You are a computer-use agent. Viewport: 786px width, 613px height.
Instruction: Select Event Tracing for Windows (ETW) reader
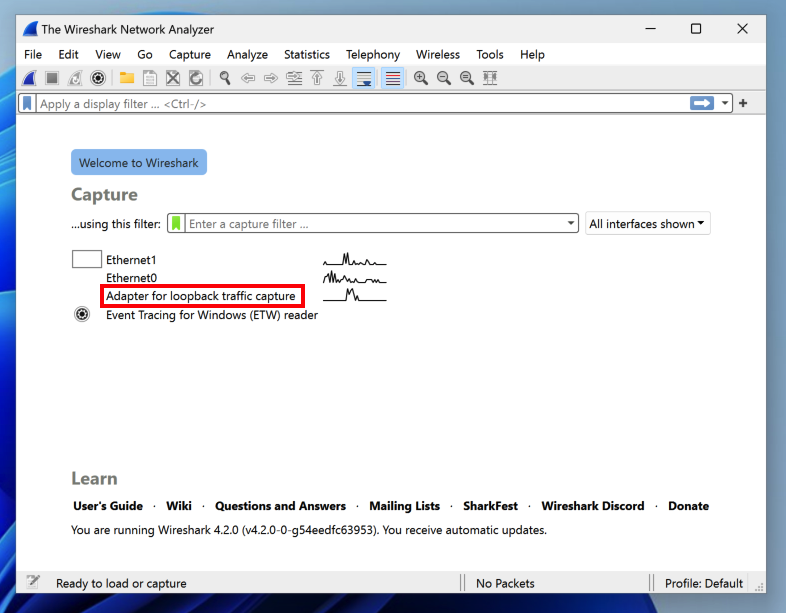pyautogui.click(x=212, y=315)
